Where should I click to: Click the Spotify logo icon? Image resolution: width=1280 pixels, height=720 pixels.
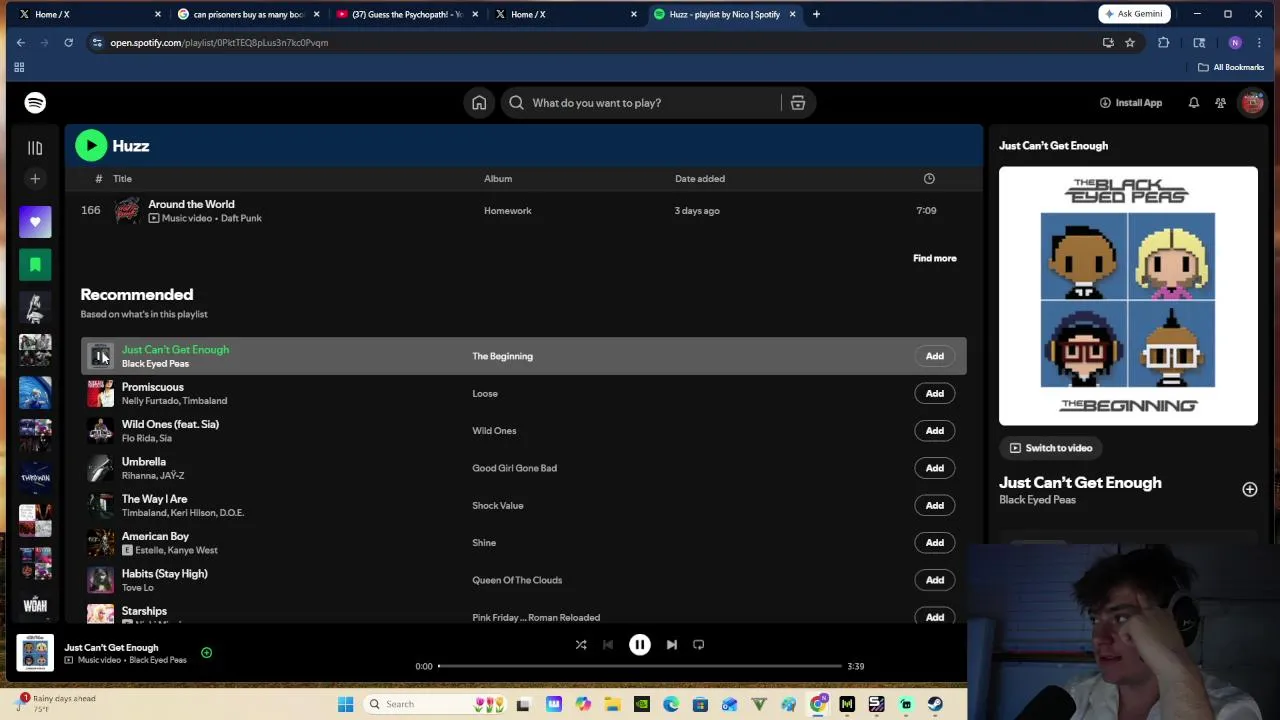35,103
